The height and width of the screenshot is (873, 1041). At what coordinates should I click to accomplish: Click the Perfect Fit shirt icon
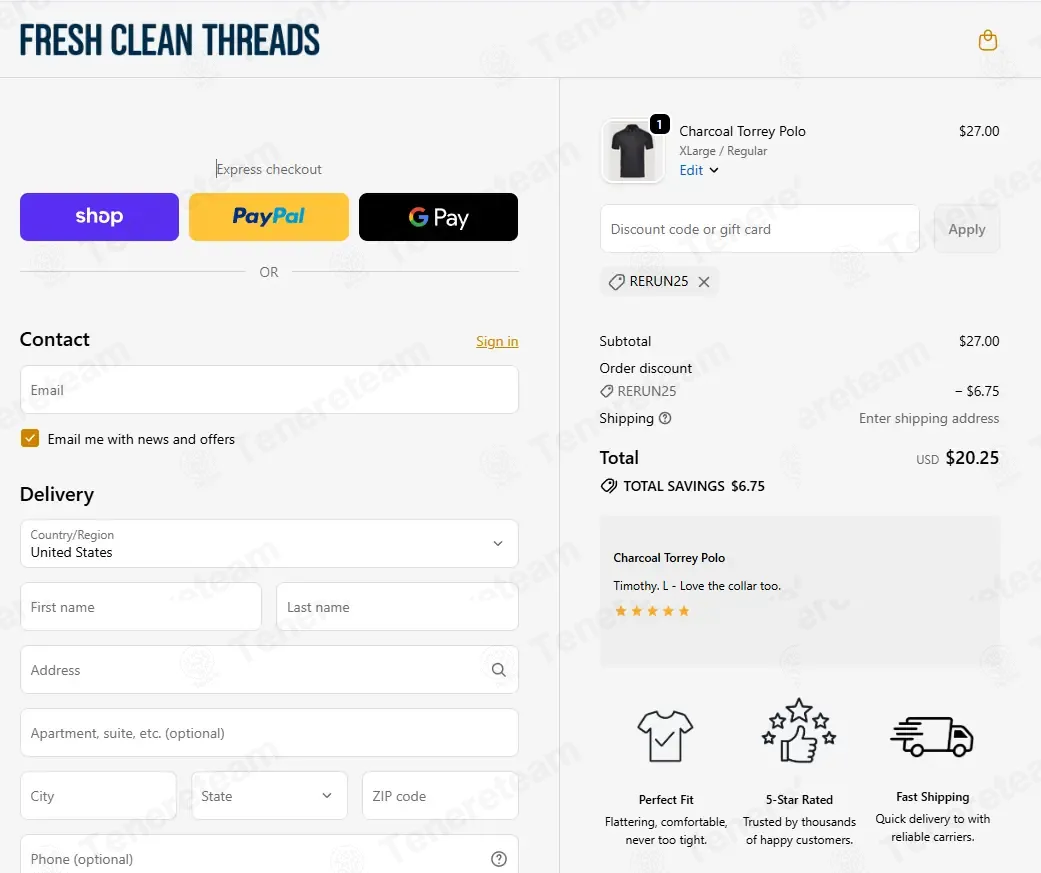click(665, 736)
